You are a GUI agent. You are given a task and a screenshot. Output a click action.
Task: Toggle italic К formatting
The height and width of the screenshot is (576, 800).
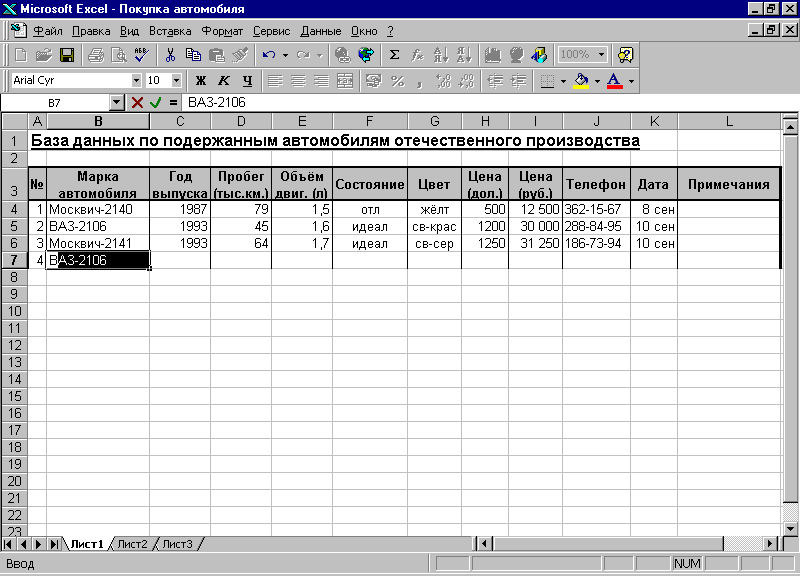coord(224,81)
